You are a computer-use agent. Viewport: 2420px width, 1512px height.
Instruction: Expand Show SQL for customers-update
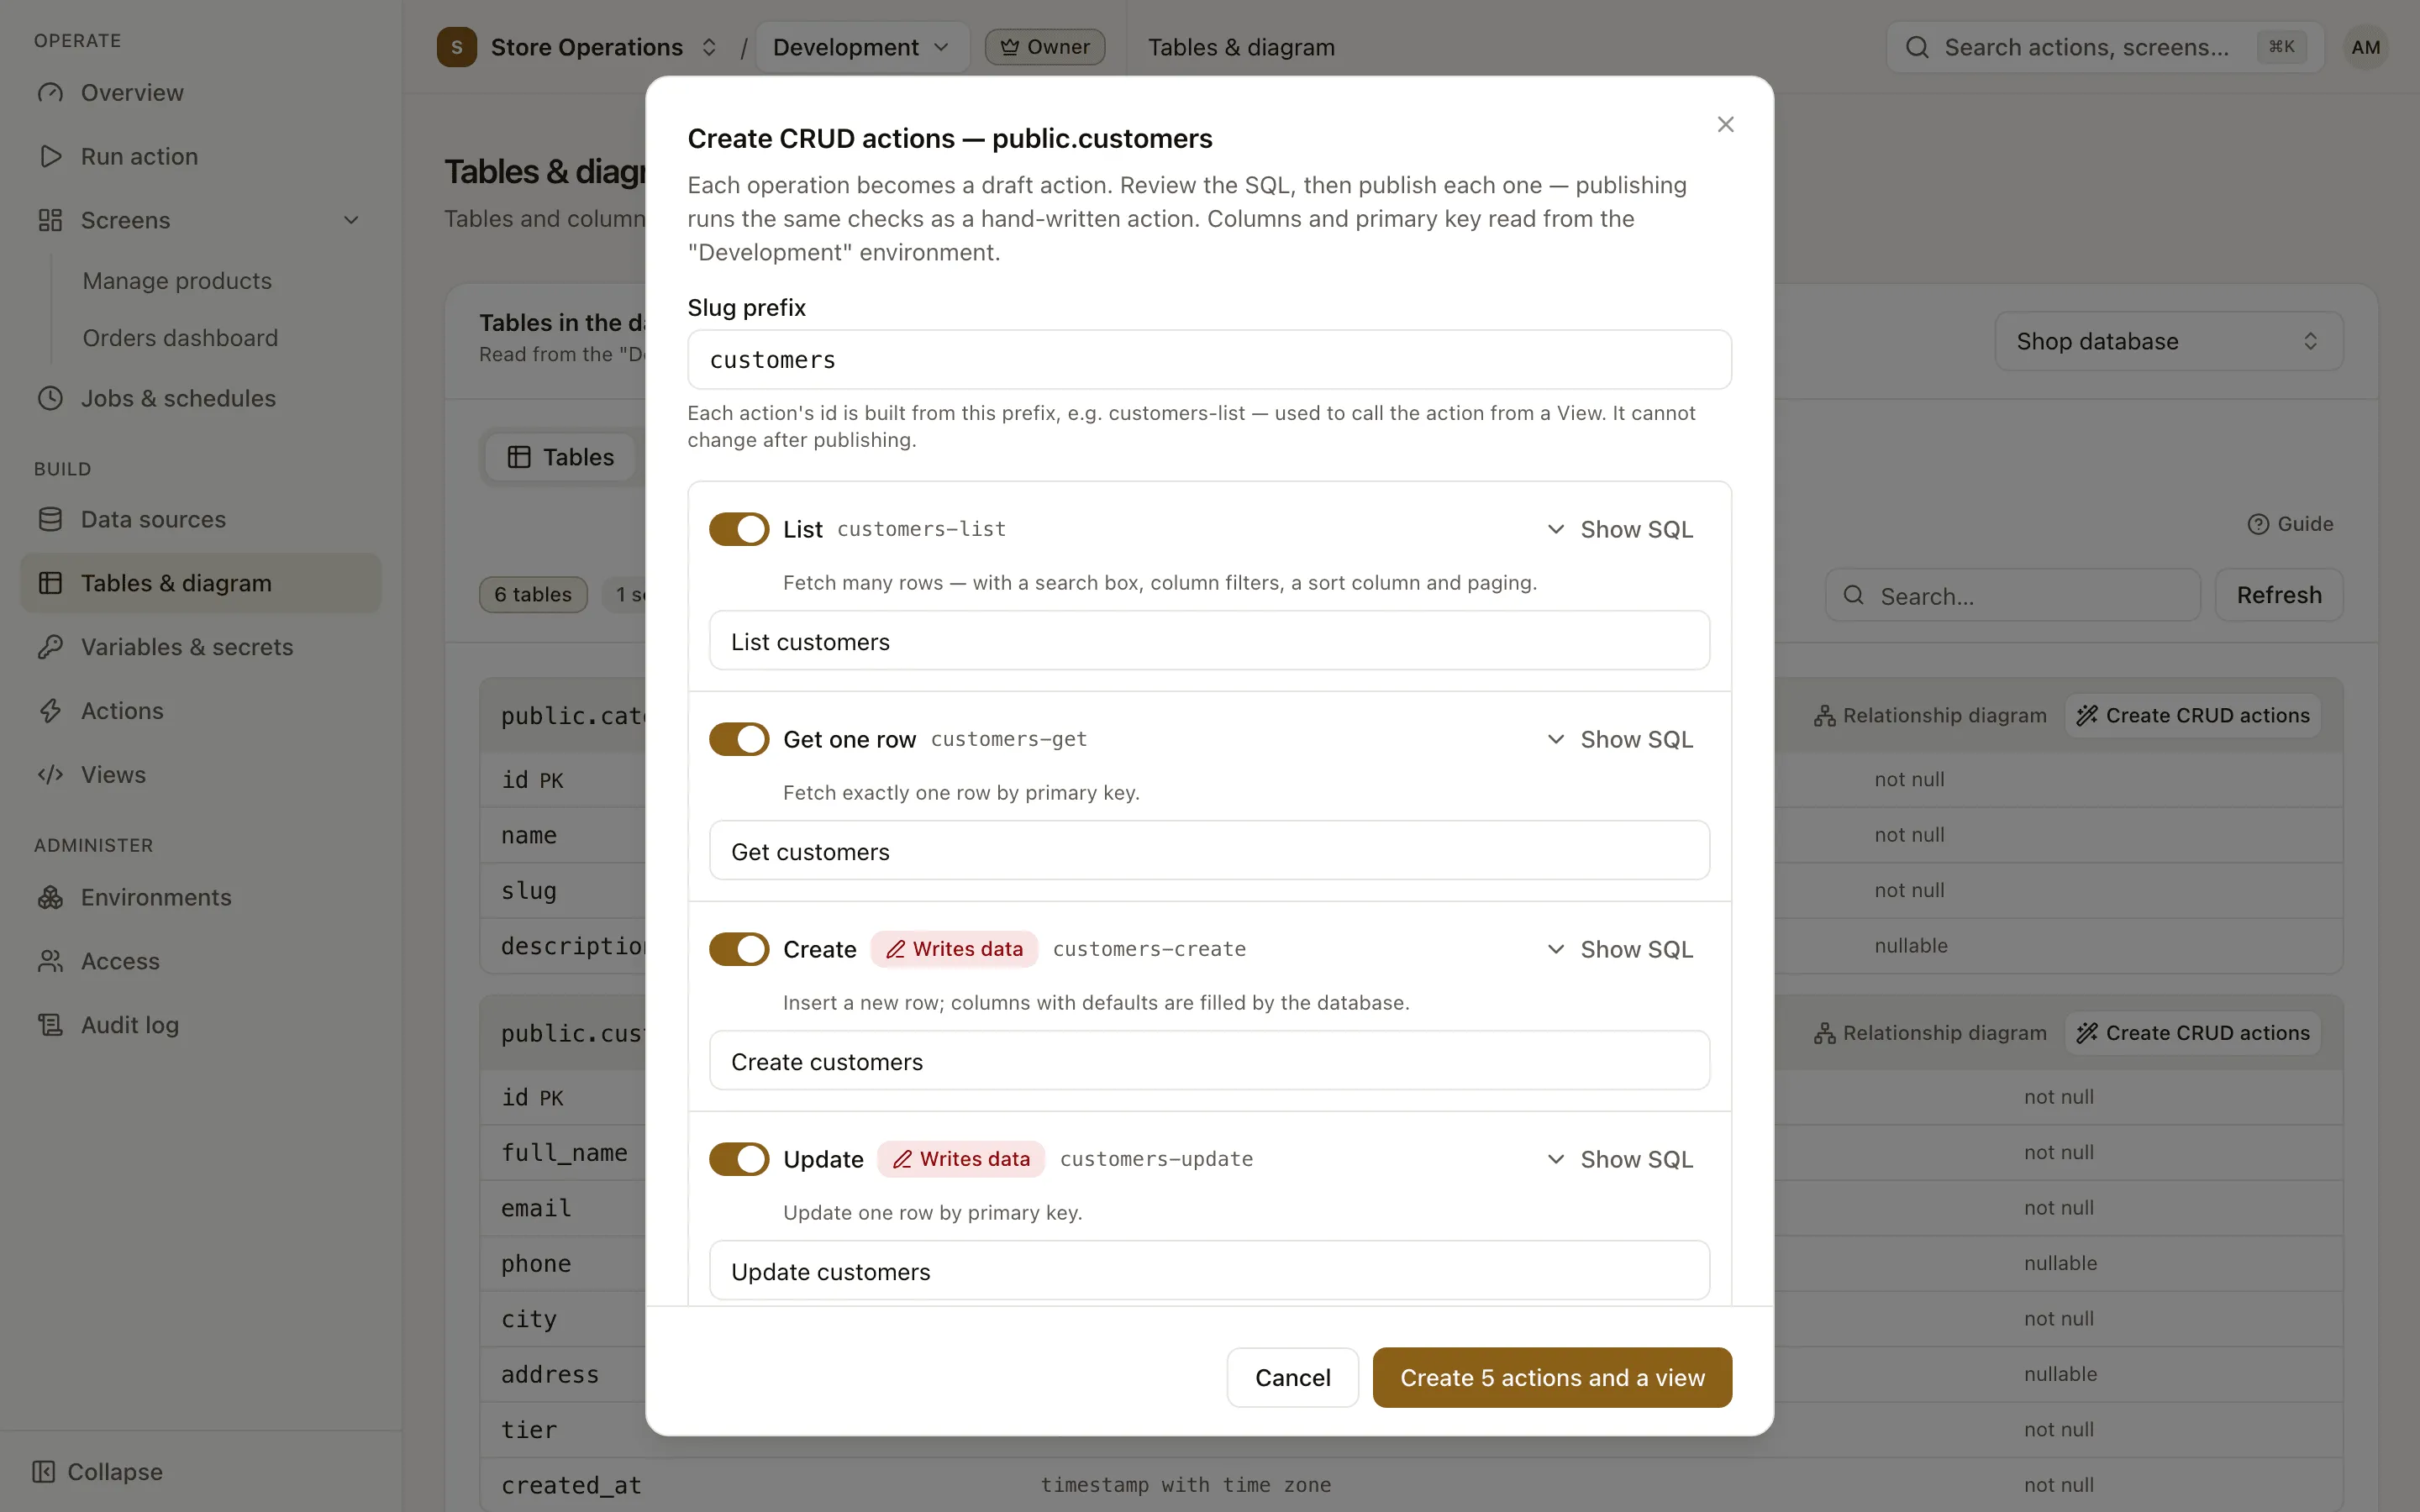(1620, 1159)
